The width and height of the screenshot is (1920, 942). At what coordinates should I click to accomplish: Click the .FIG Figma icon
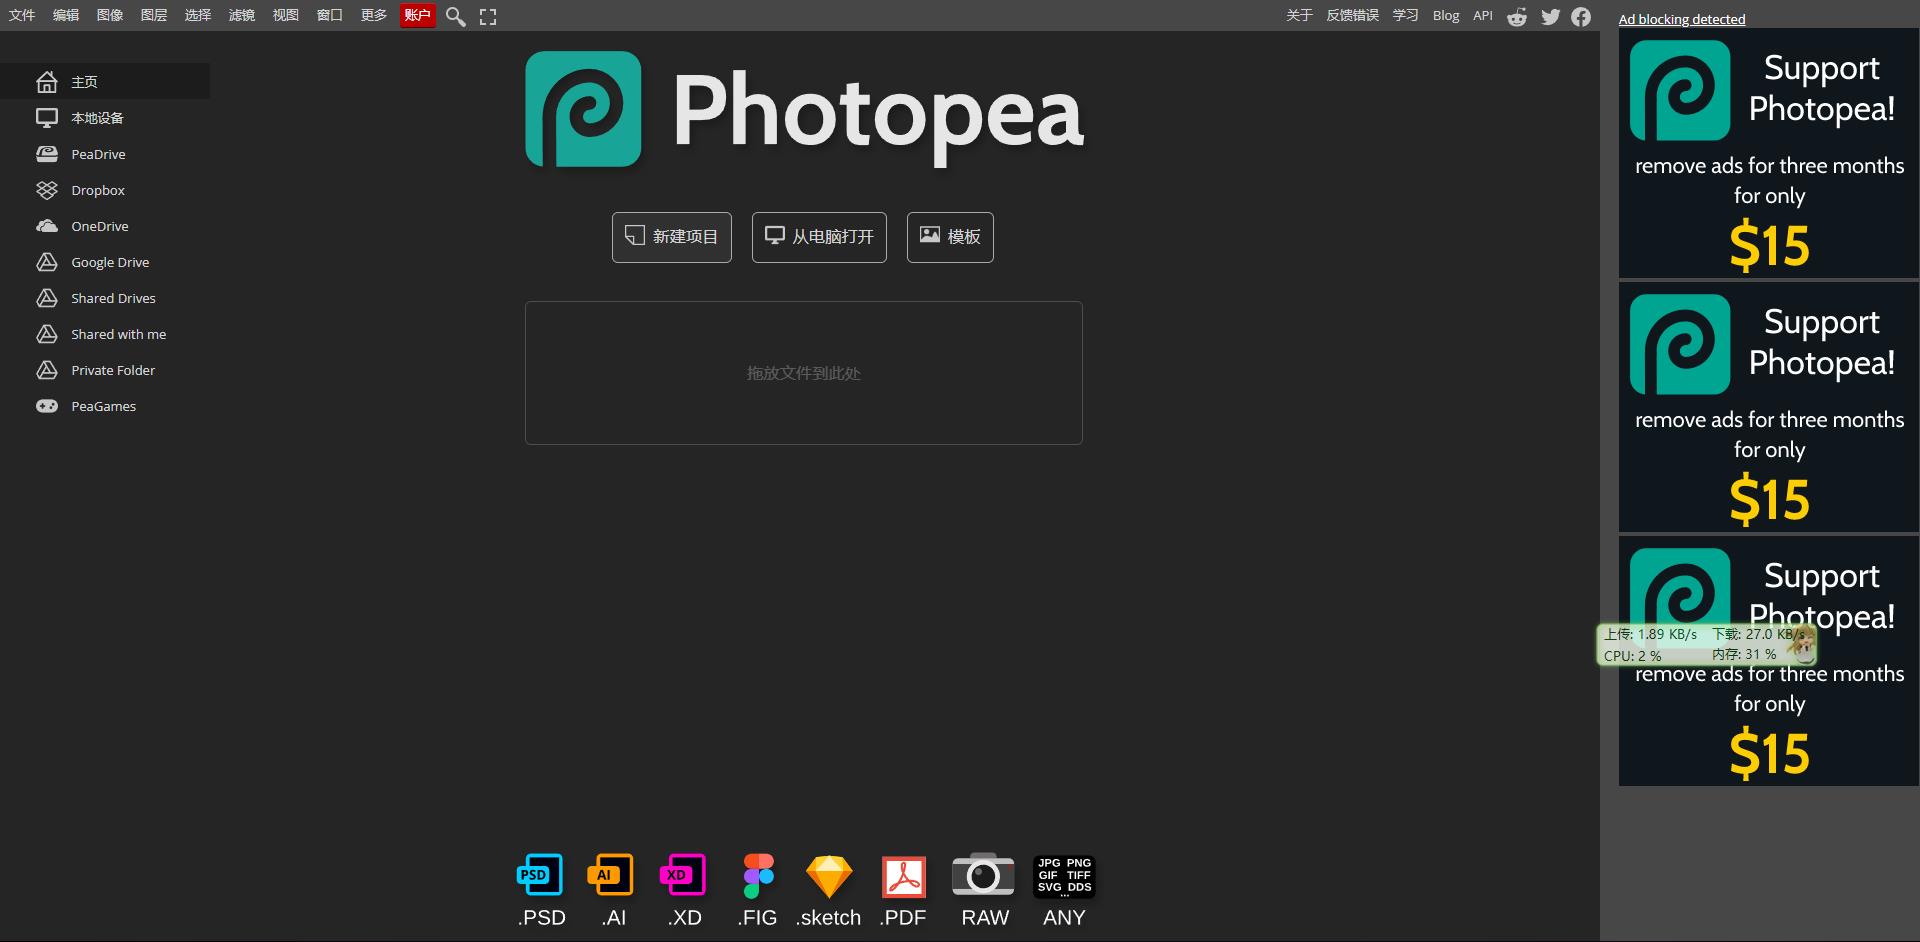click(x=758, y=875)
